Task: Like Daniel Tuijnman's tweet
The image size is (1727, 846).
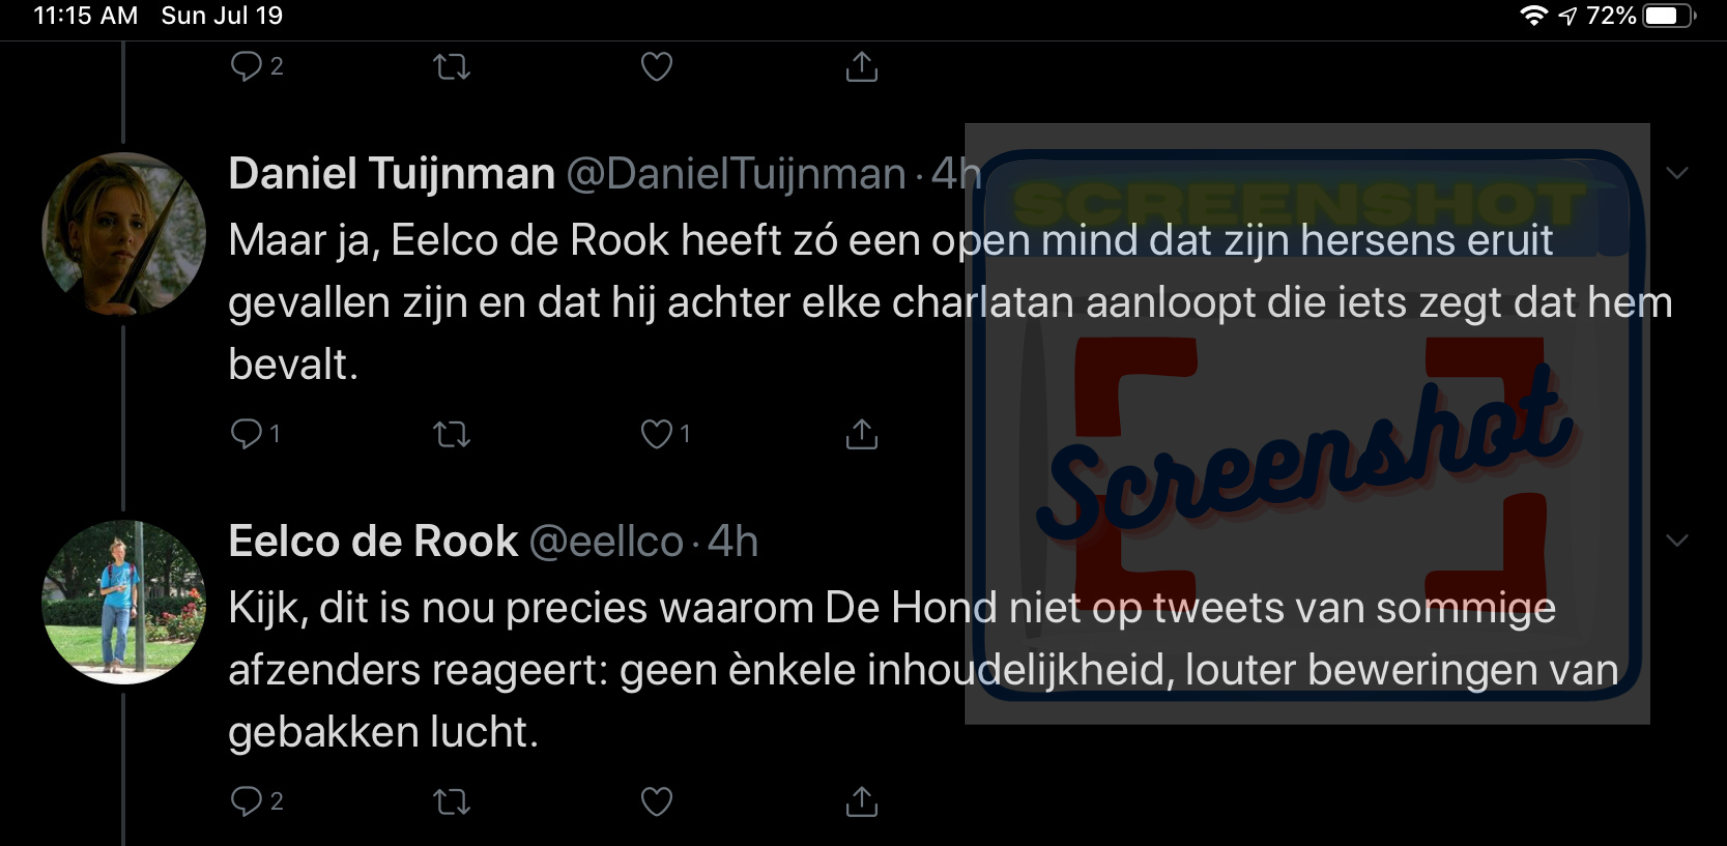Action: point(657,434)
